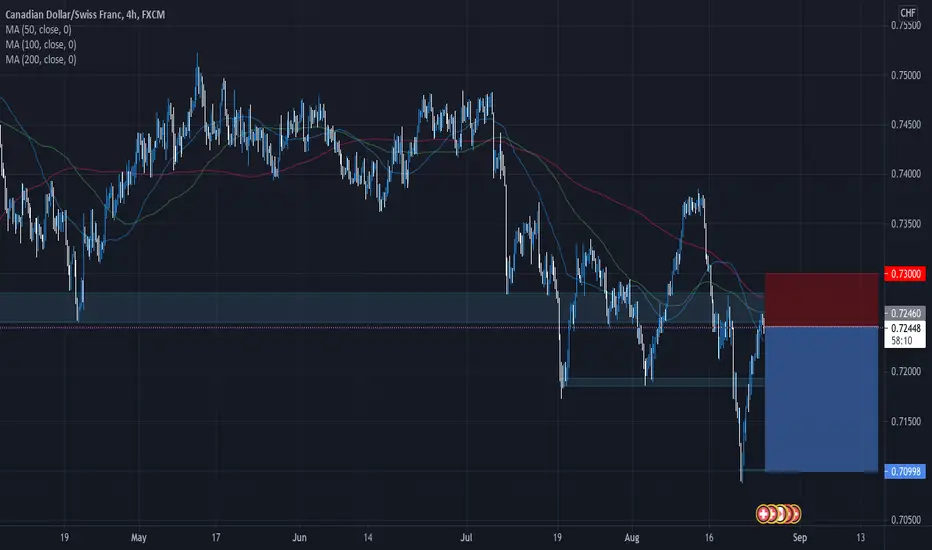
Task: Click the 0.72000 price axis label
Action: (906, 371)
